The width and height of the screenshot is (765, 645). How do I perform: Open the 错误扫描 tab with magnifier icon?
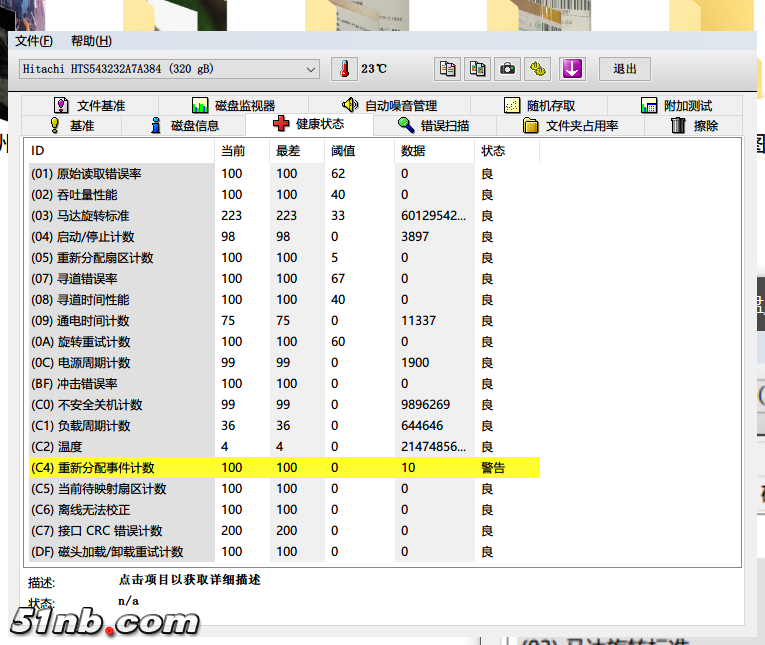pyautogui.click(x=433, y=125)
